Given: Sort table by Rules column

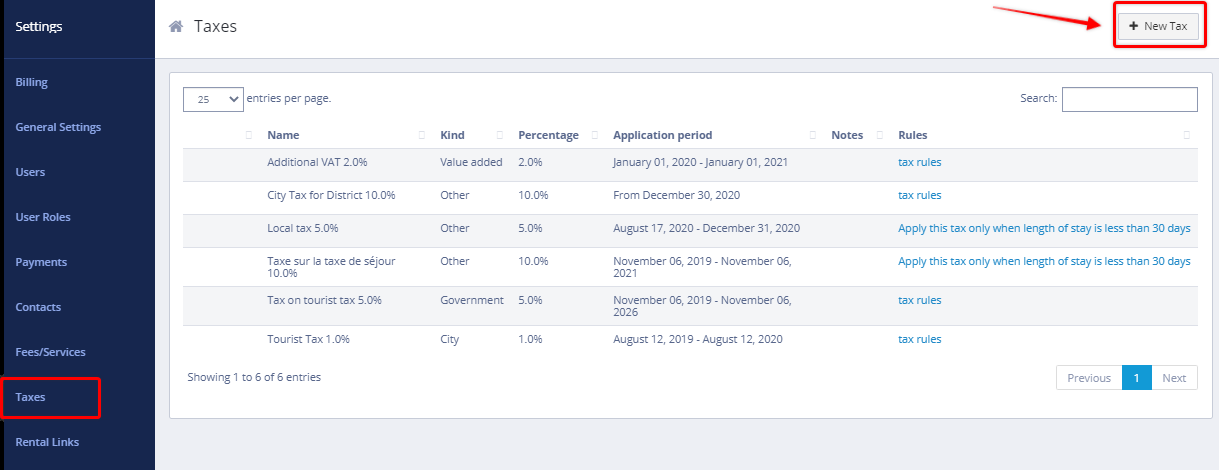Looking at the screenshot, I should [x=912, y=135].
